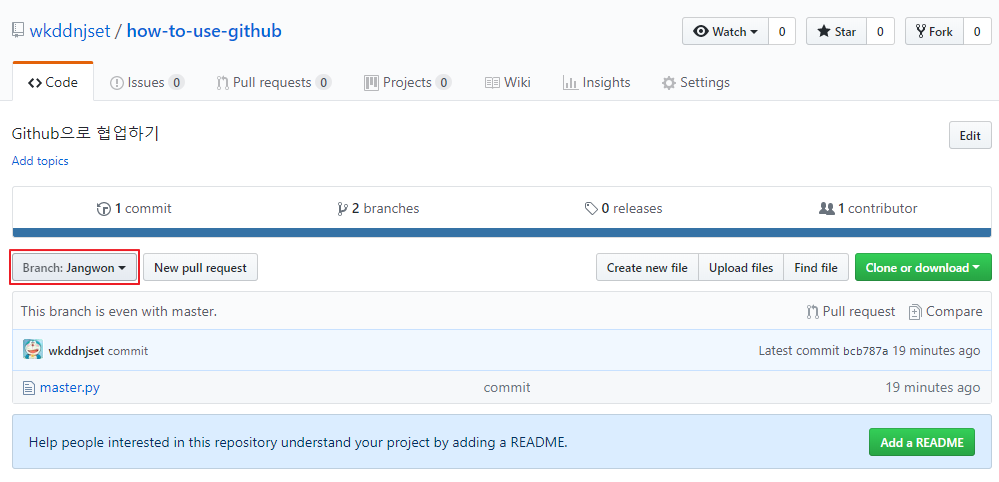
Task: Star this repository
Action: coord(837,31)
